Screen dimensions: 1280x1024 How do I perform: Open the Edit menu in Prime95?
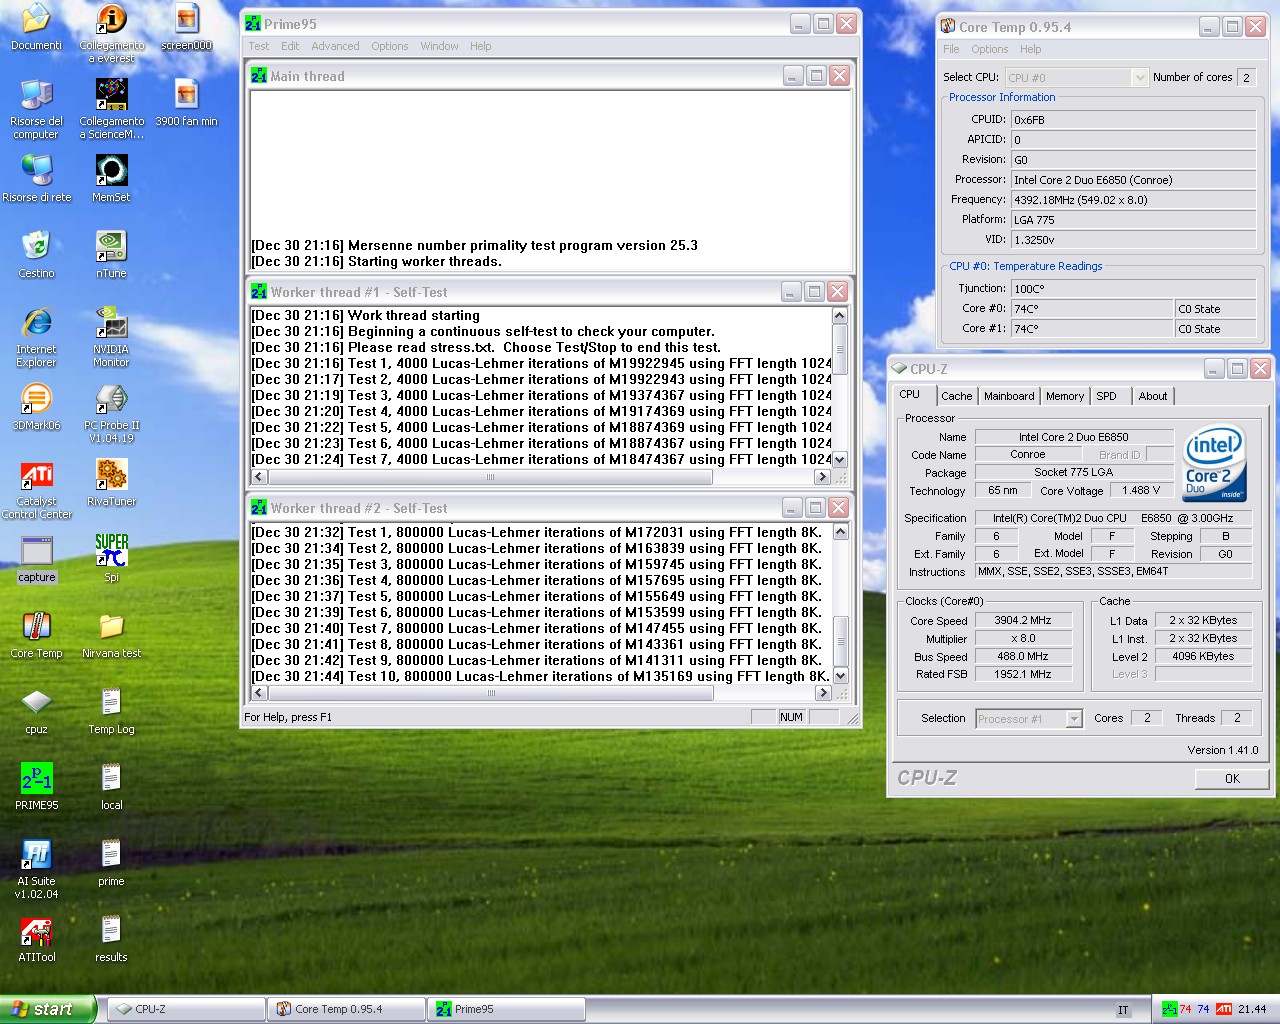point(290,46)
